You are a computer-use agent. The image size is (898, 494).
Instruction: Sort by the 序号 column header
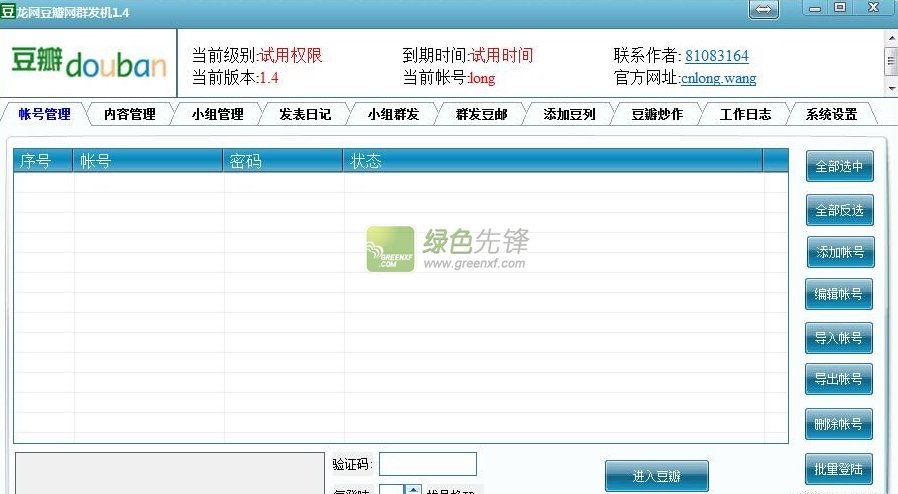click(43, 161)
